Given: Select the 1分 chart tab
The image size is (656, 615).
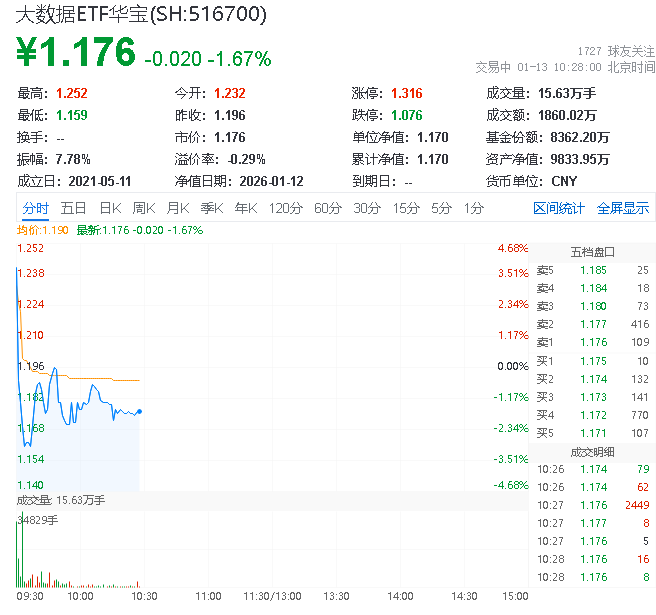Looking at the screenshot, I should point(474,208).
